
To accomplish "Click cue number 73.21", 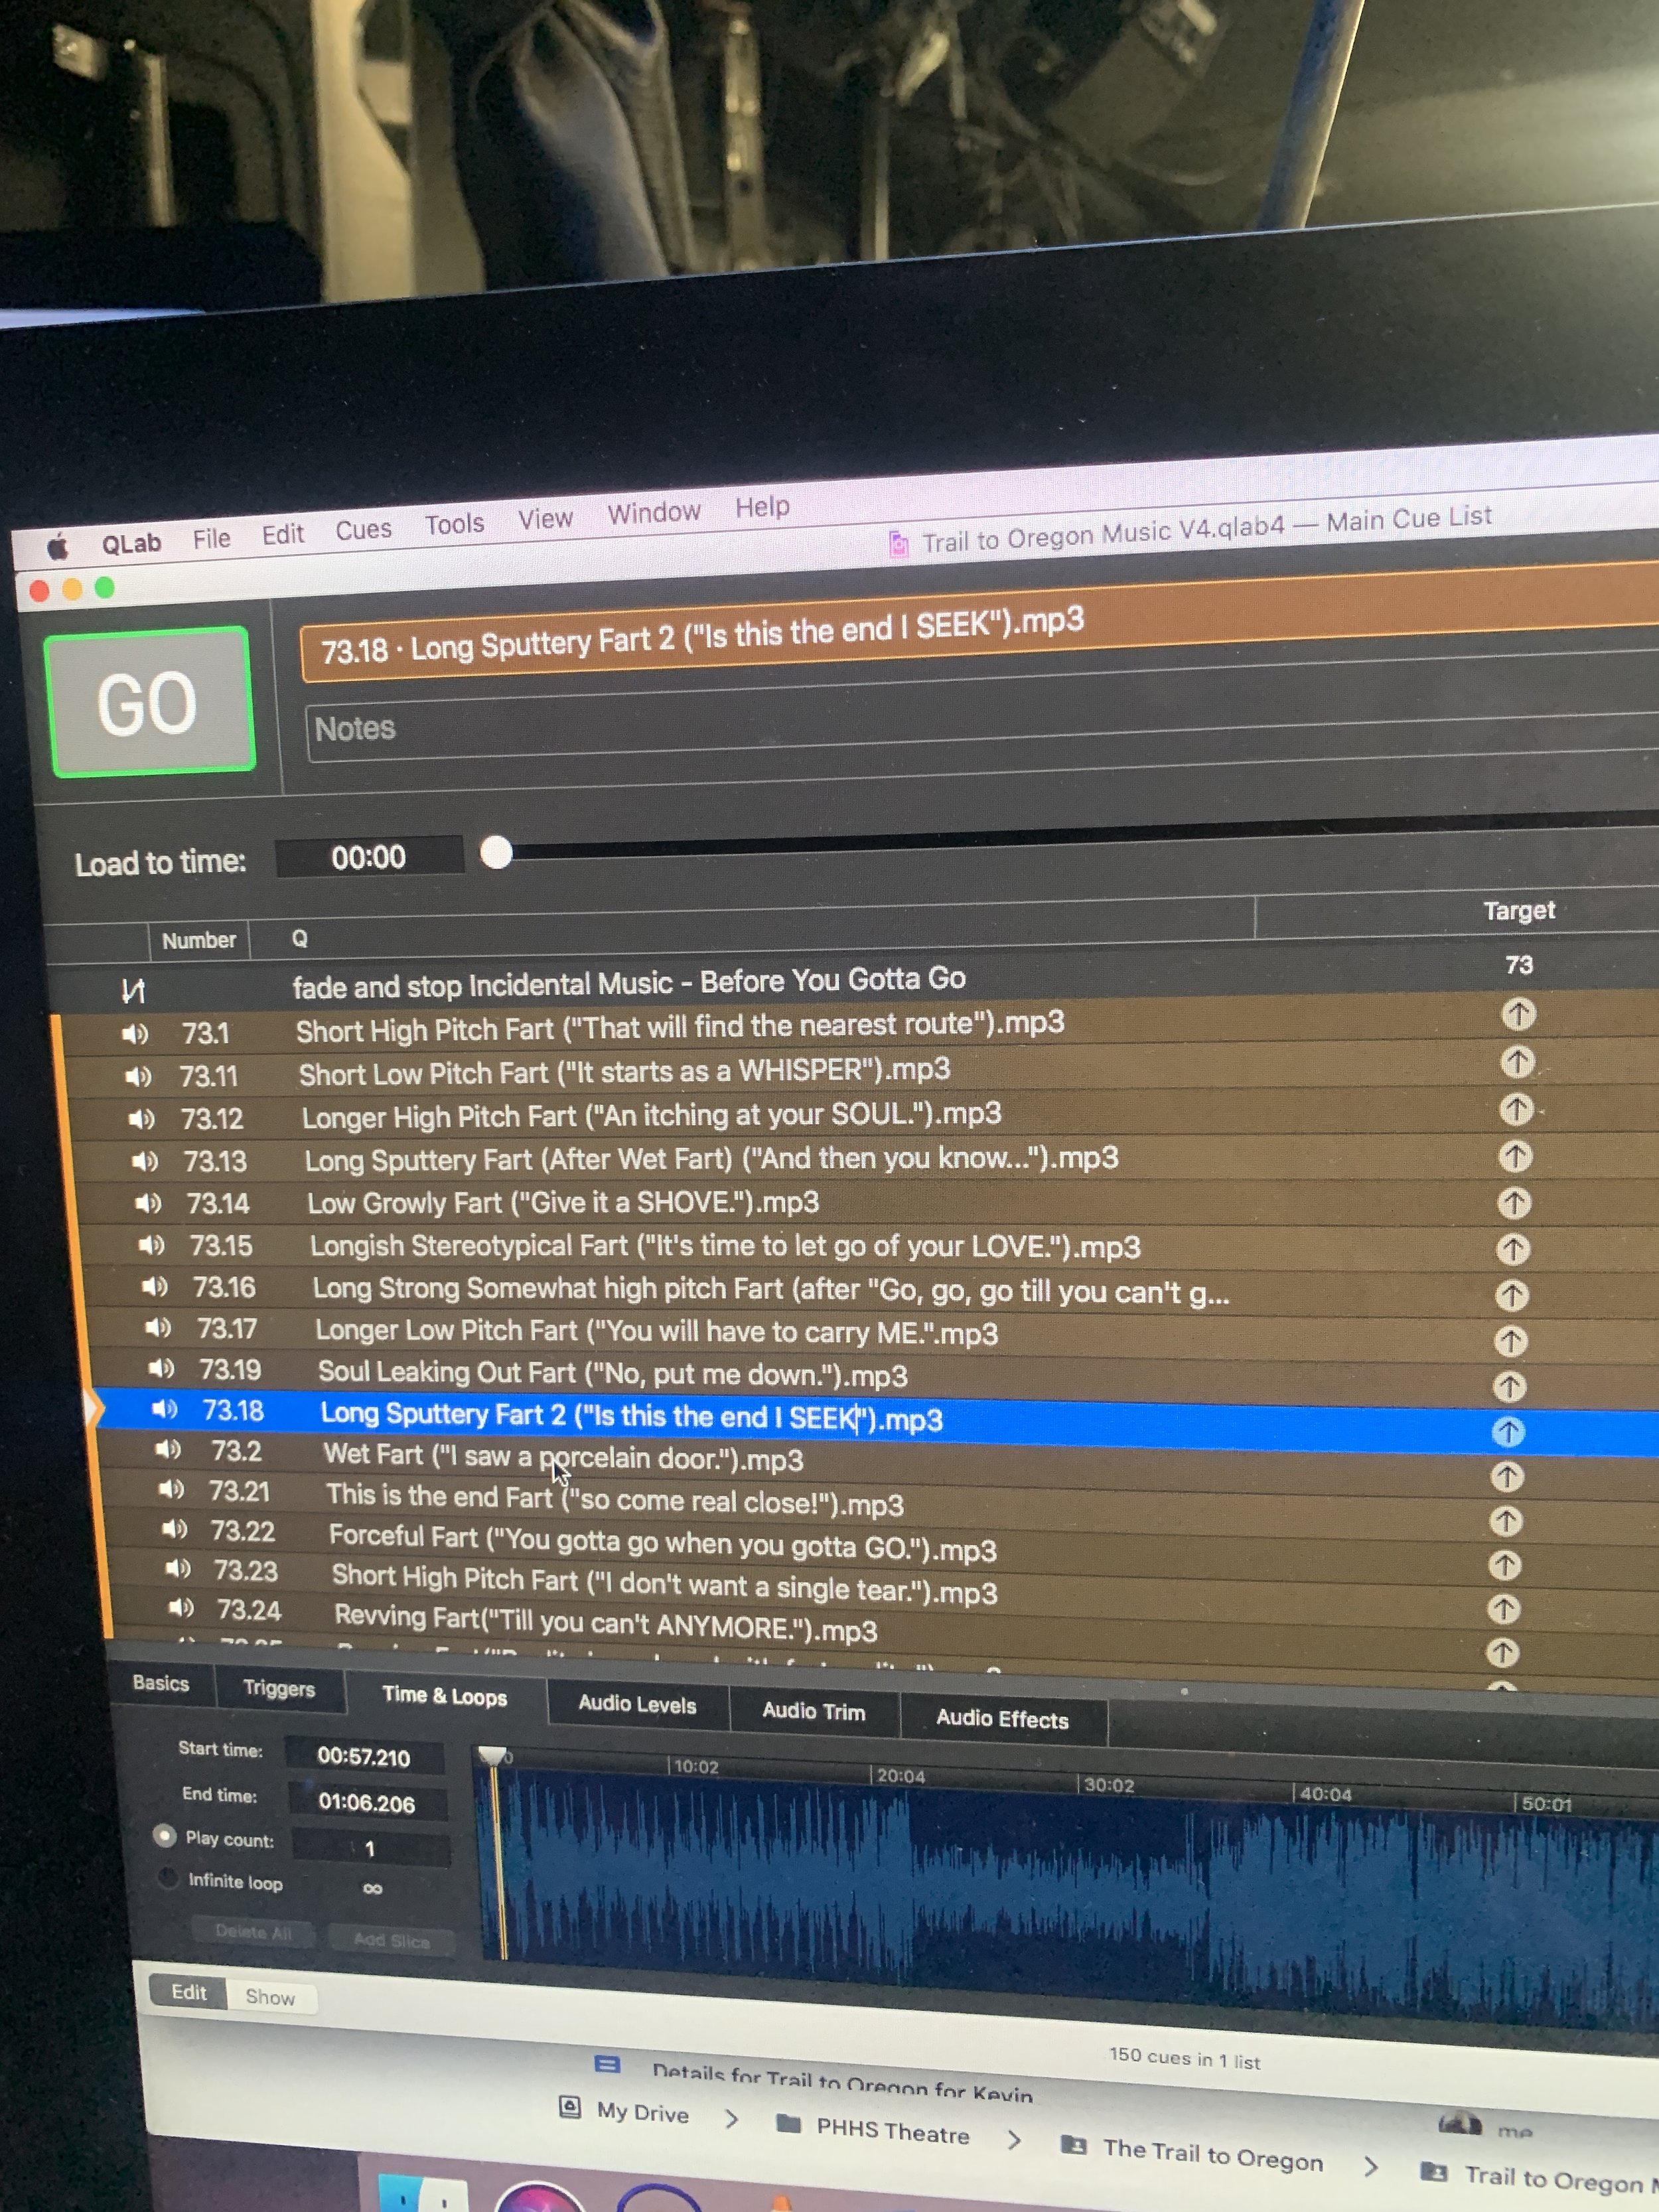I will pos(239,1491).
